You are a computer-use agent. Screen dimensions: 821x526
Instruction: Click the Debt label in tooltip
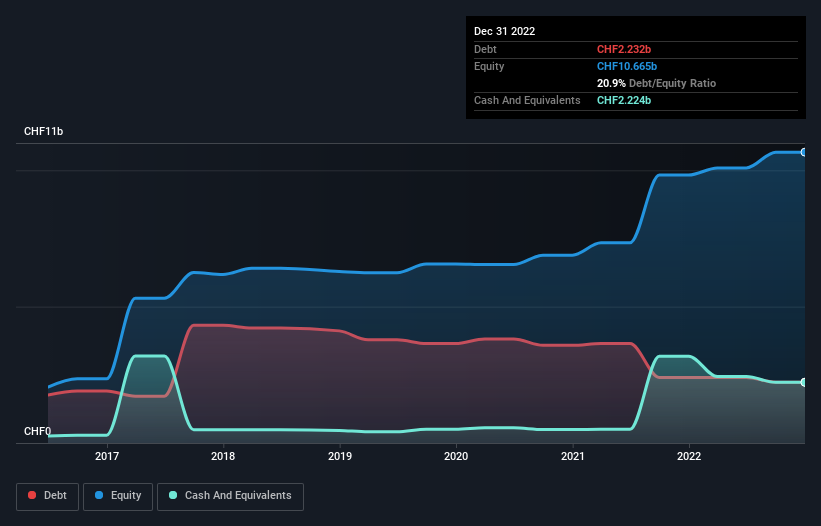pos(485,49)
